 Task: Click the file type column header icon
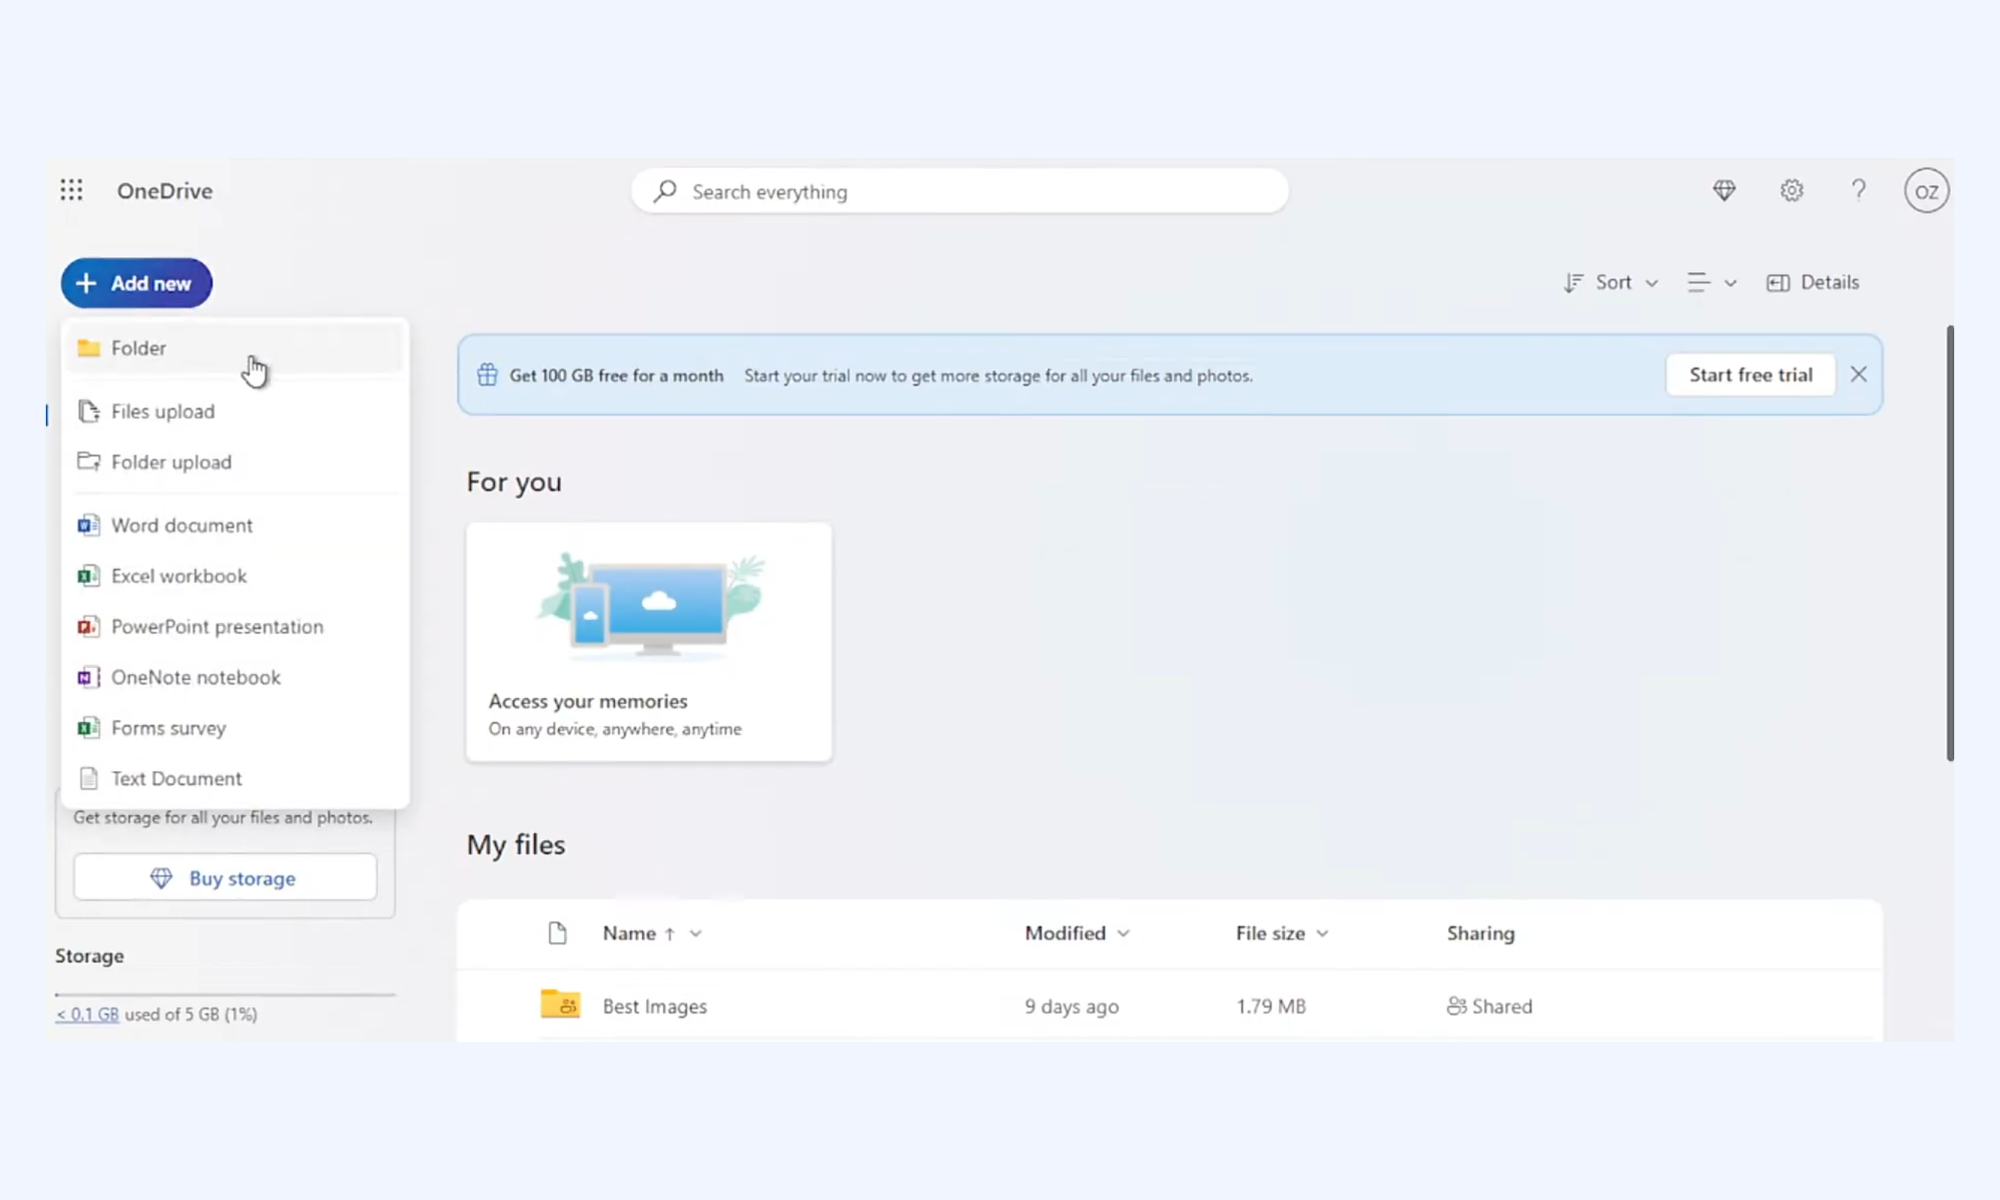[x=557, y=933]
